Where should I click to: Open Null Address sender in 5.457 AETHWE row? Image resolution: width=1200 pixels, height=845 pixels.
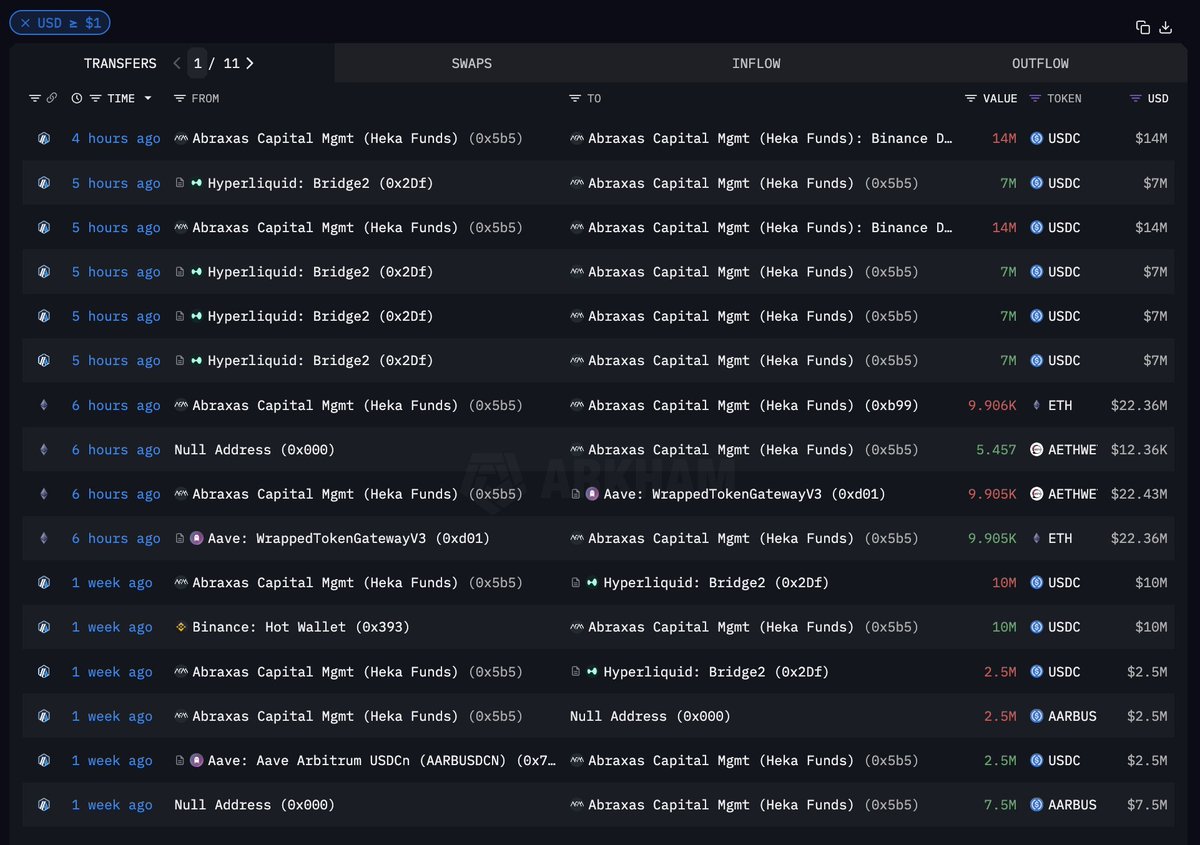(255, 450)
